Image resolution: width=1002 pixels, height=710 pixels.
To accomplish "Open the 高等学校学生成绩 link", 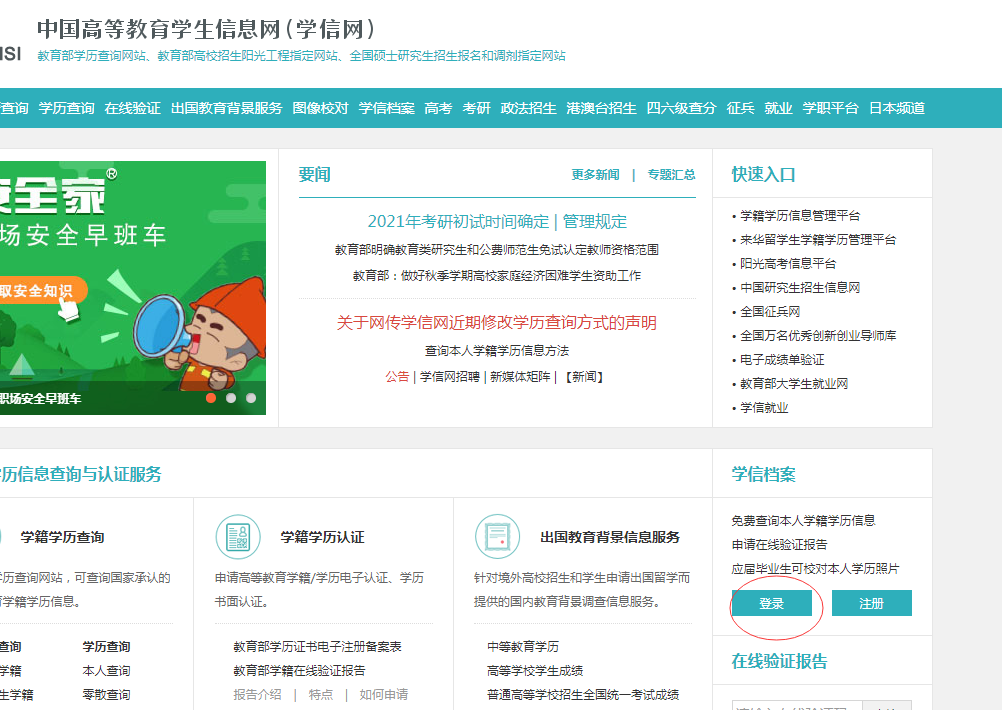I will [x=535, y=670].
